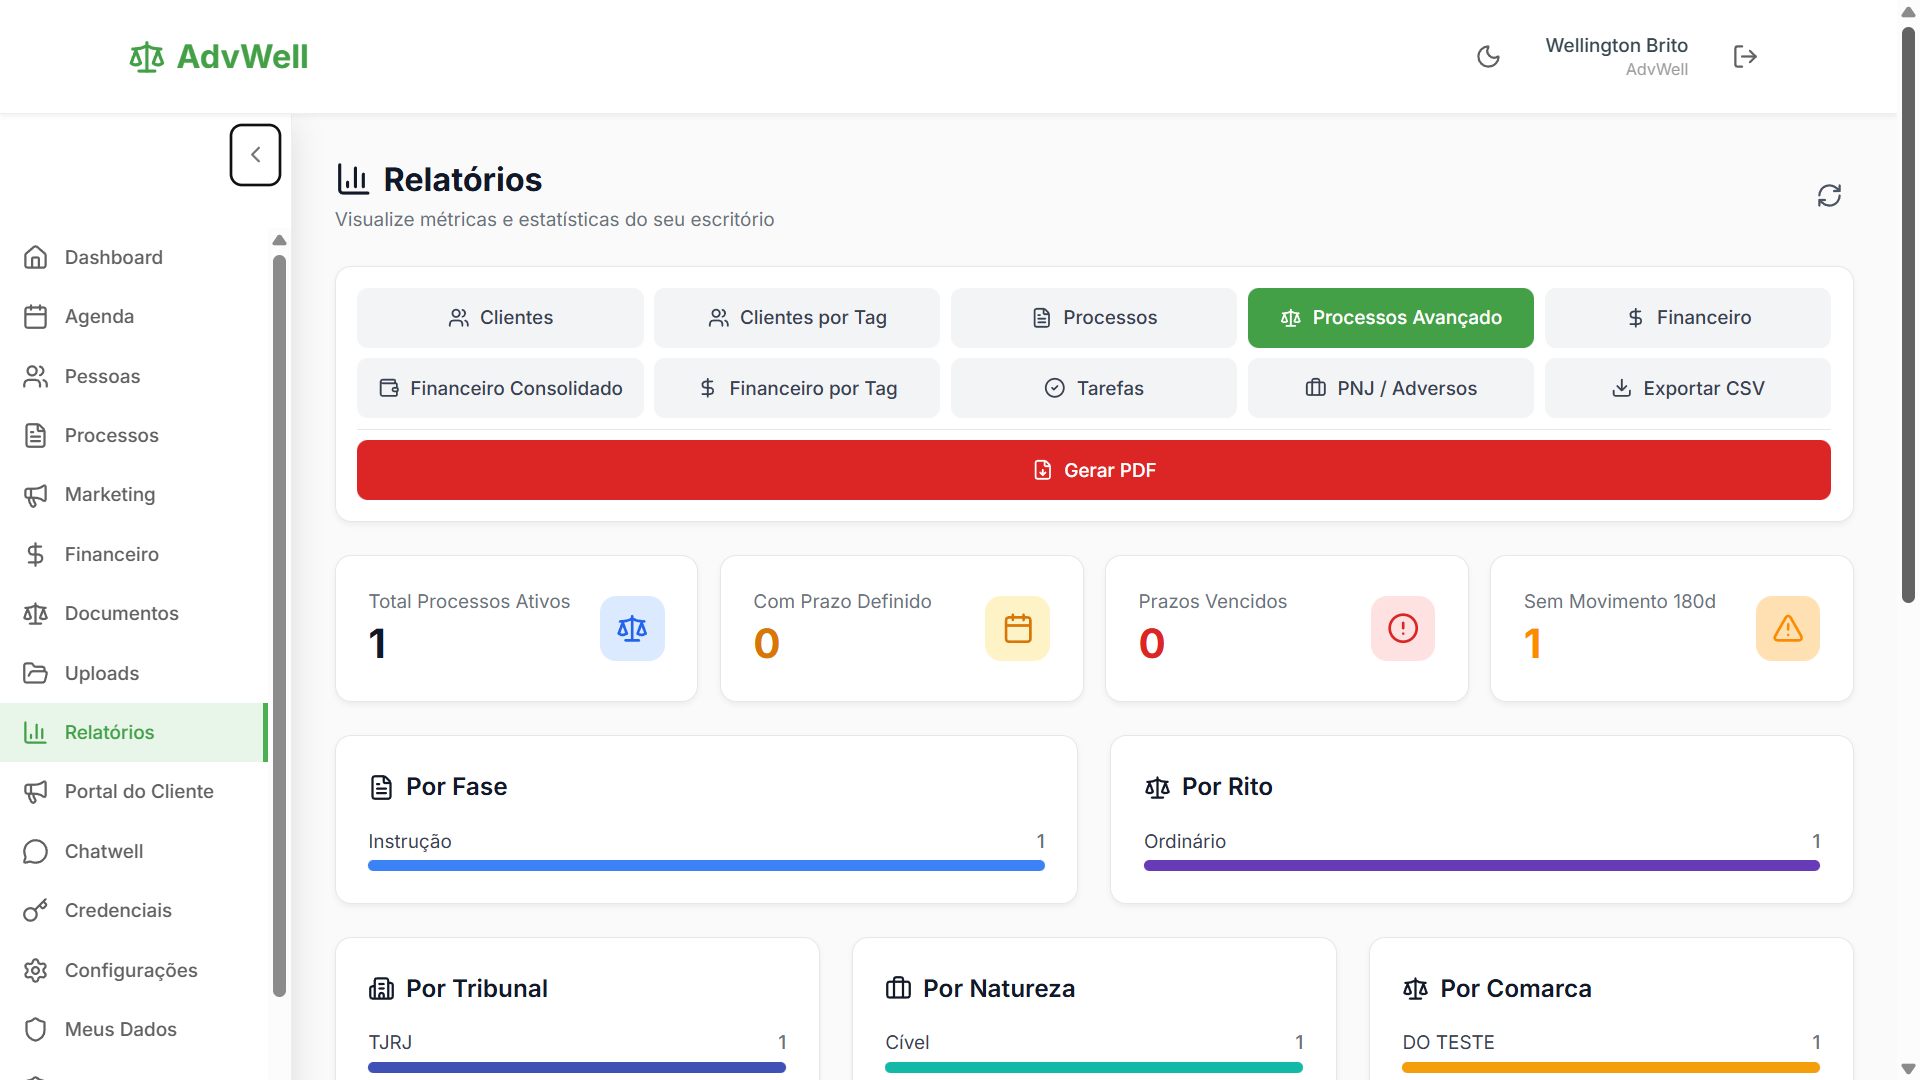Click the calendar icon in Com Prazo Definido
1920x1080 pixels.
(1017, 629)
